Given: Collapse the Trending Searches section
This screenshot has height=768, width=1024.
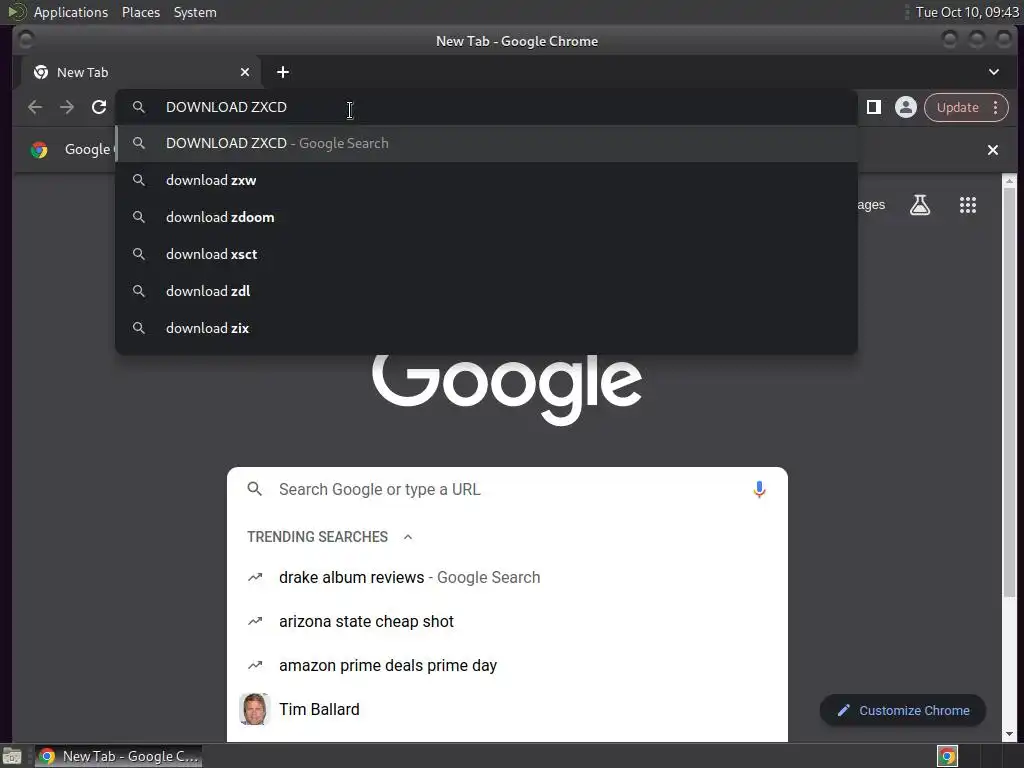Looking at the screenshot, I should click(x=408, y=537).
